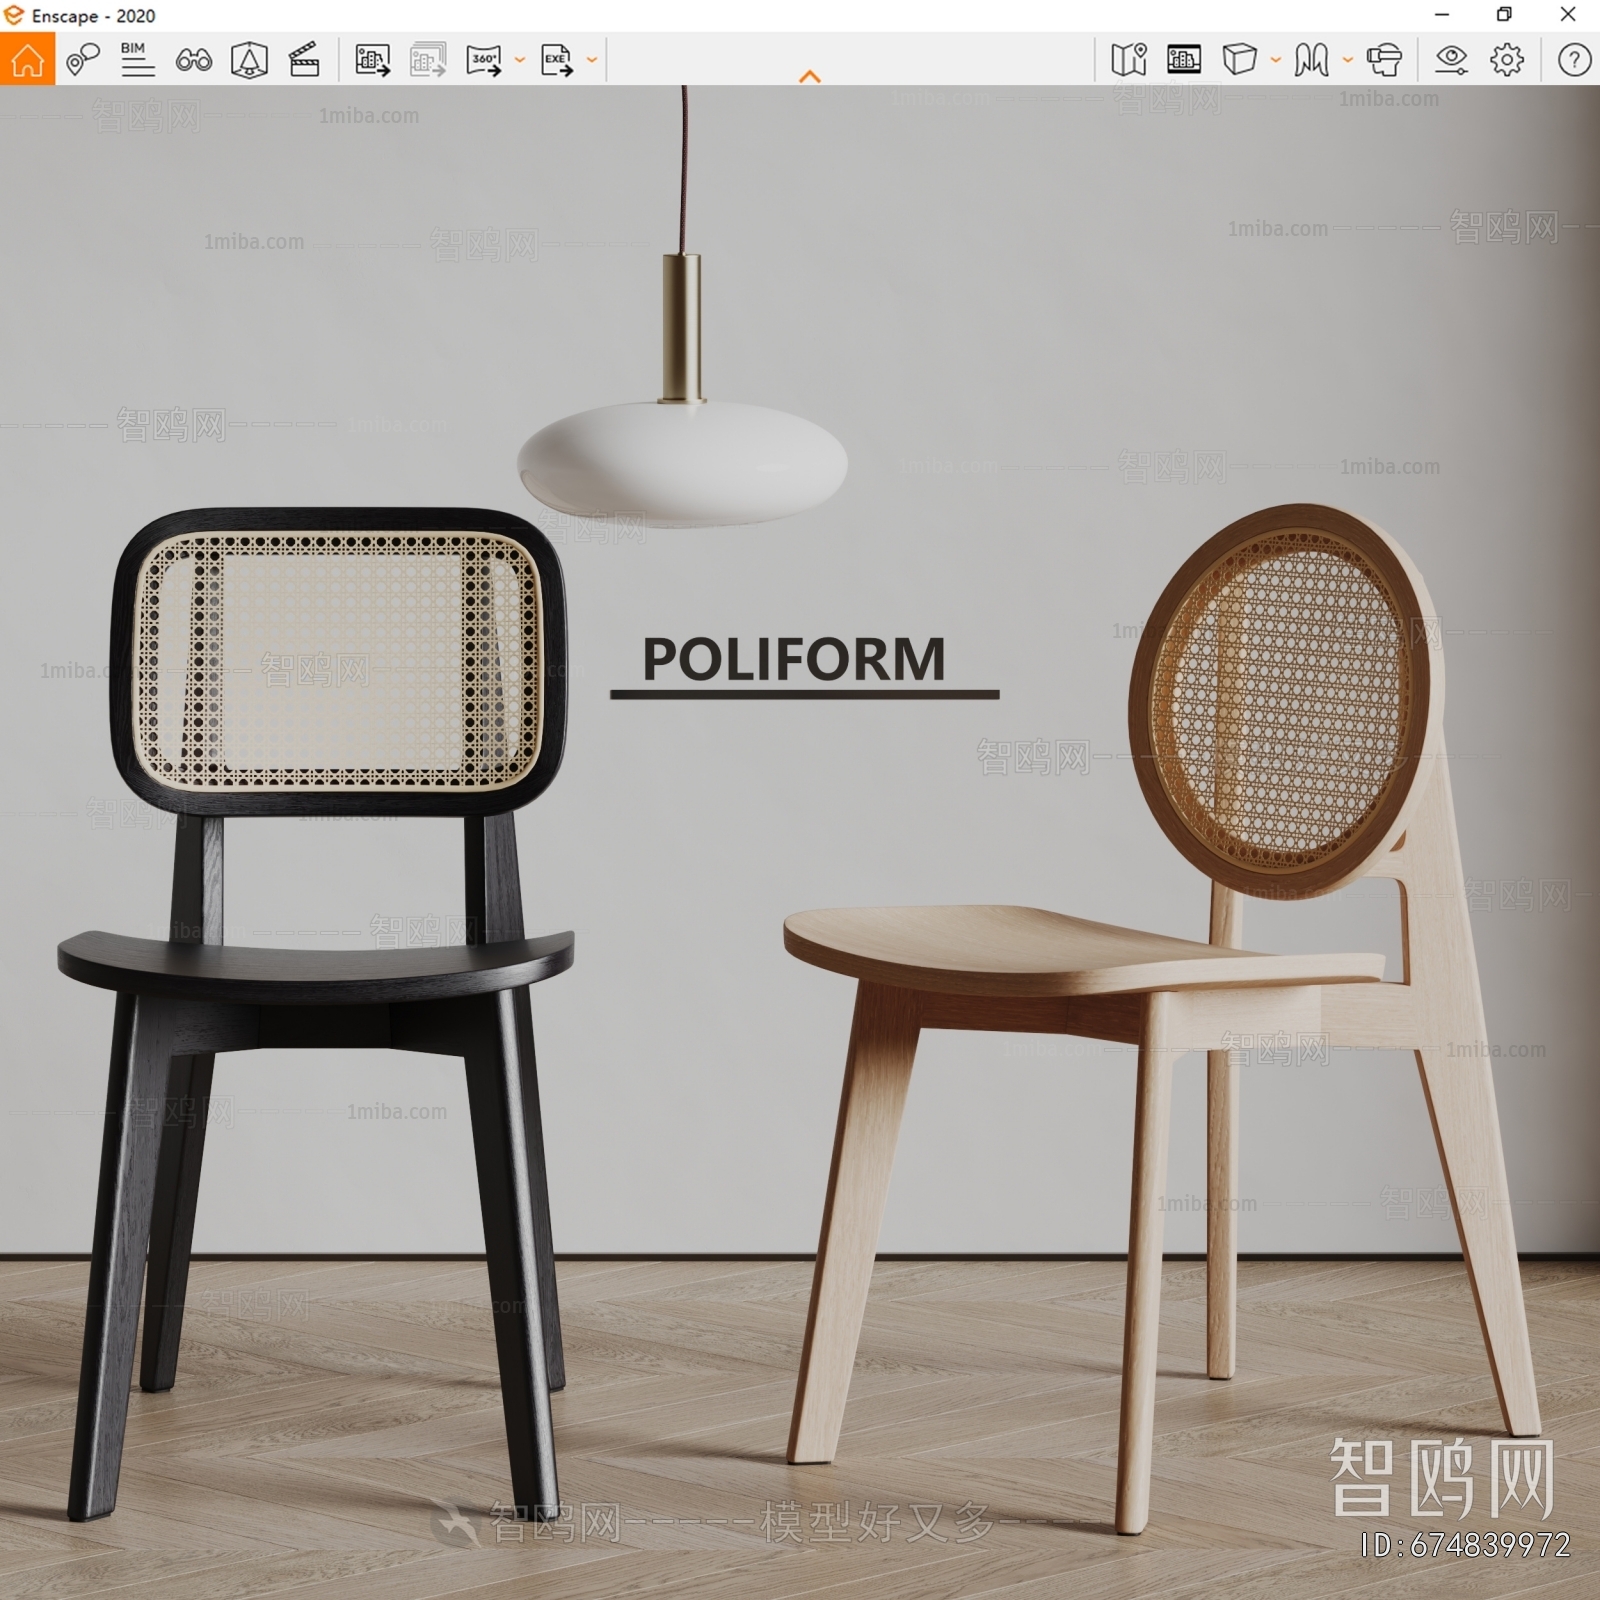This screenshot has height=1600, width=1600.
Task: Toggle the mini map icon
Action: click(1129, 60)
